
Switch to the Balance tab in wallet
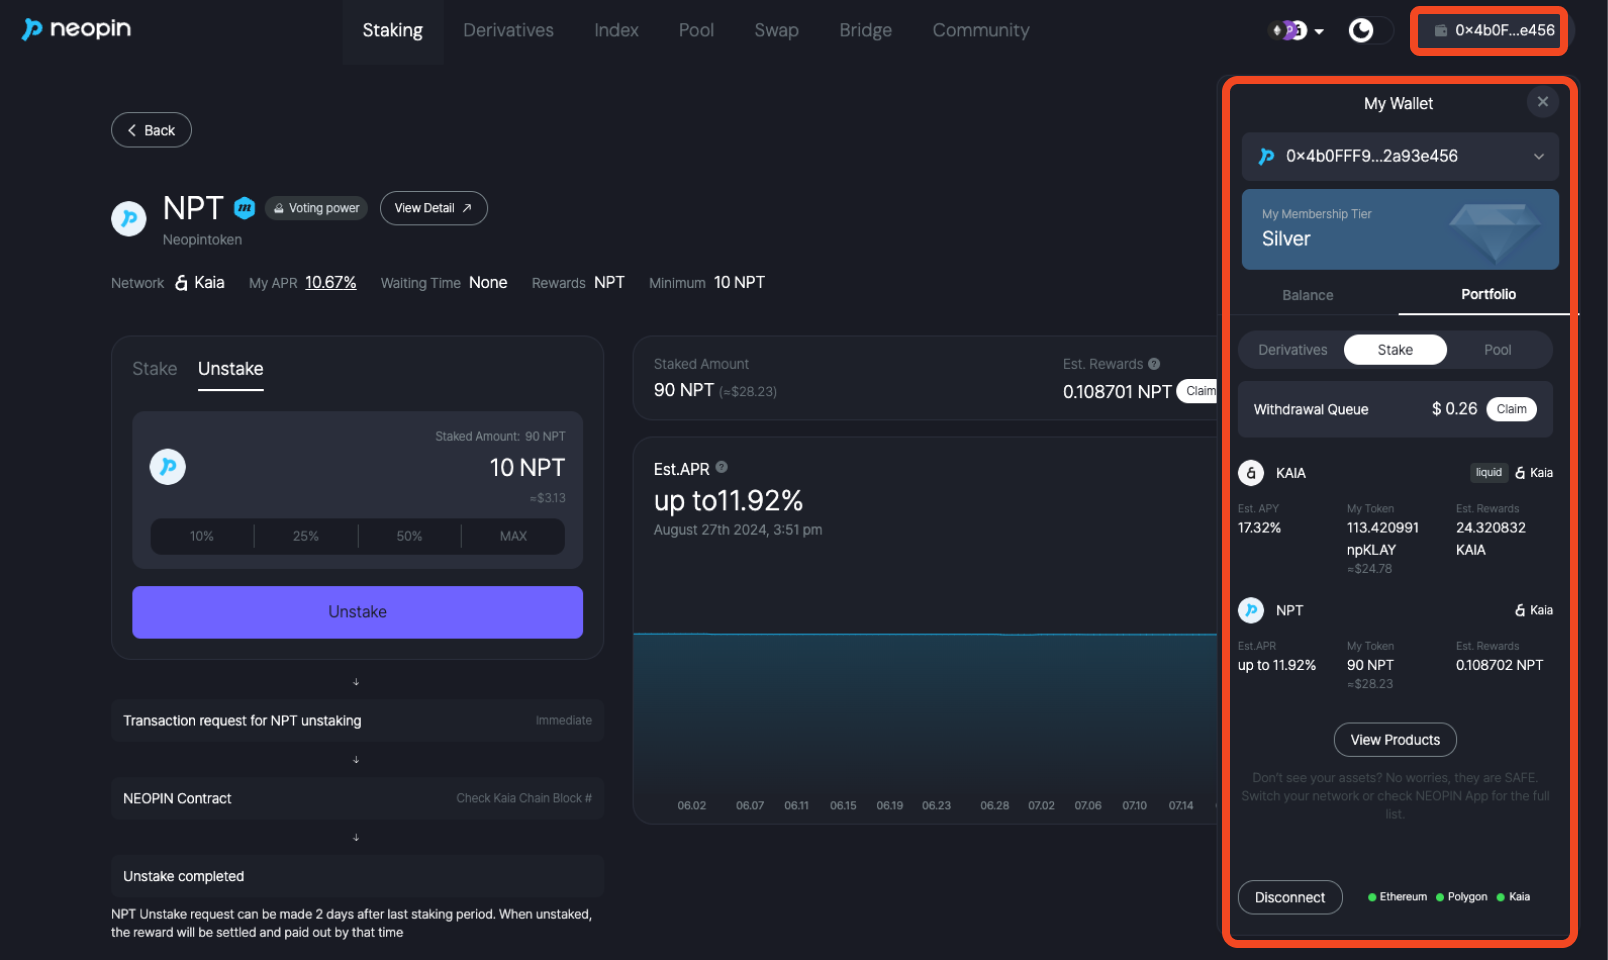coord(1307,295)
